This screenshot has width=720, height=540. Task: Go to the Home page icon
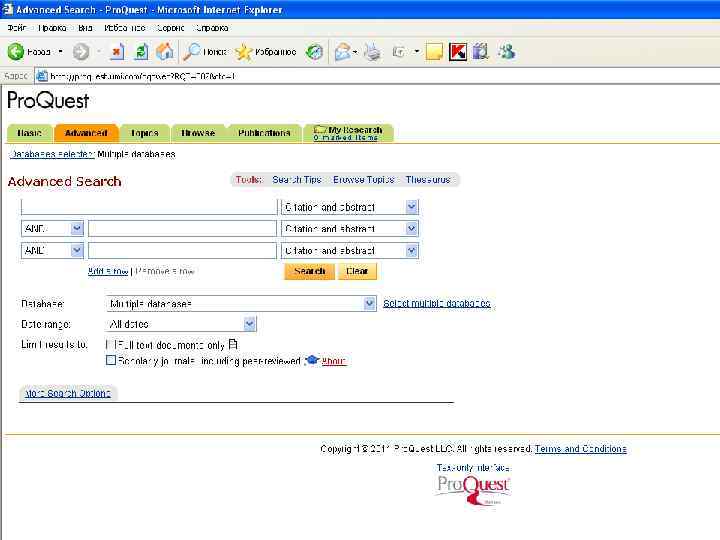(165, 52)
